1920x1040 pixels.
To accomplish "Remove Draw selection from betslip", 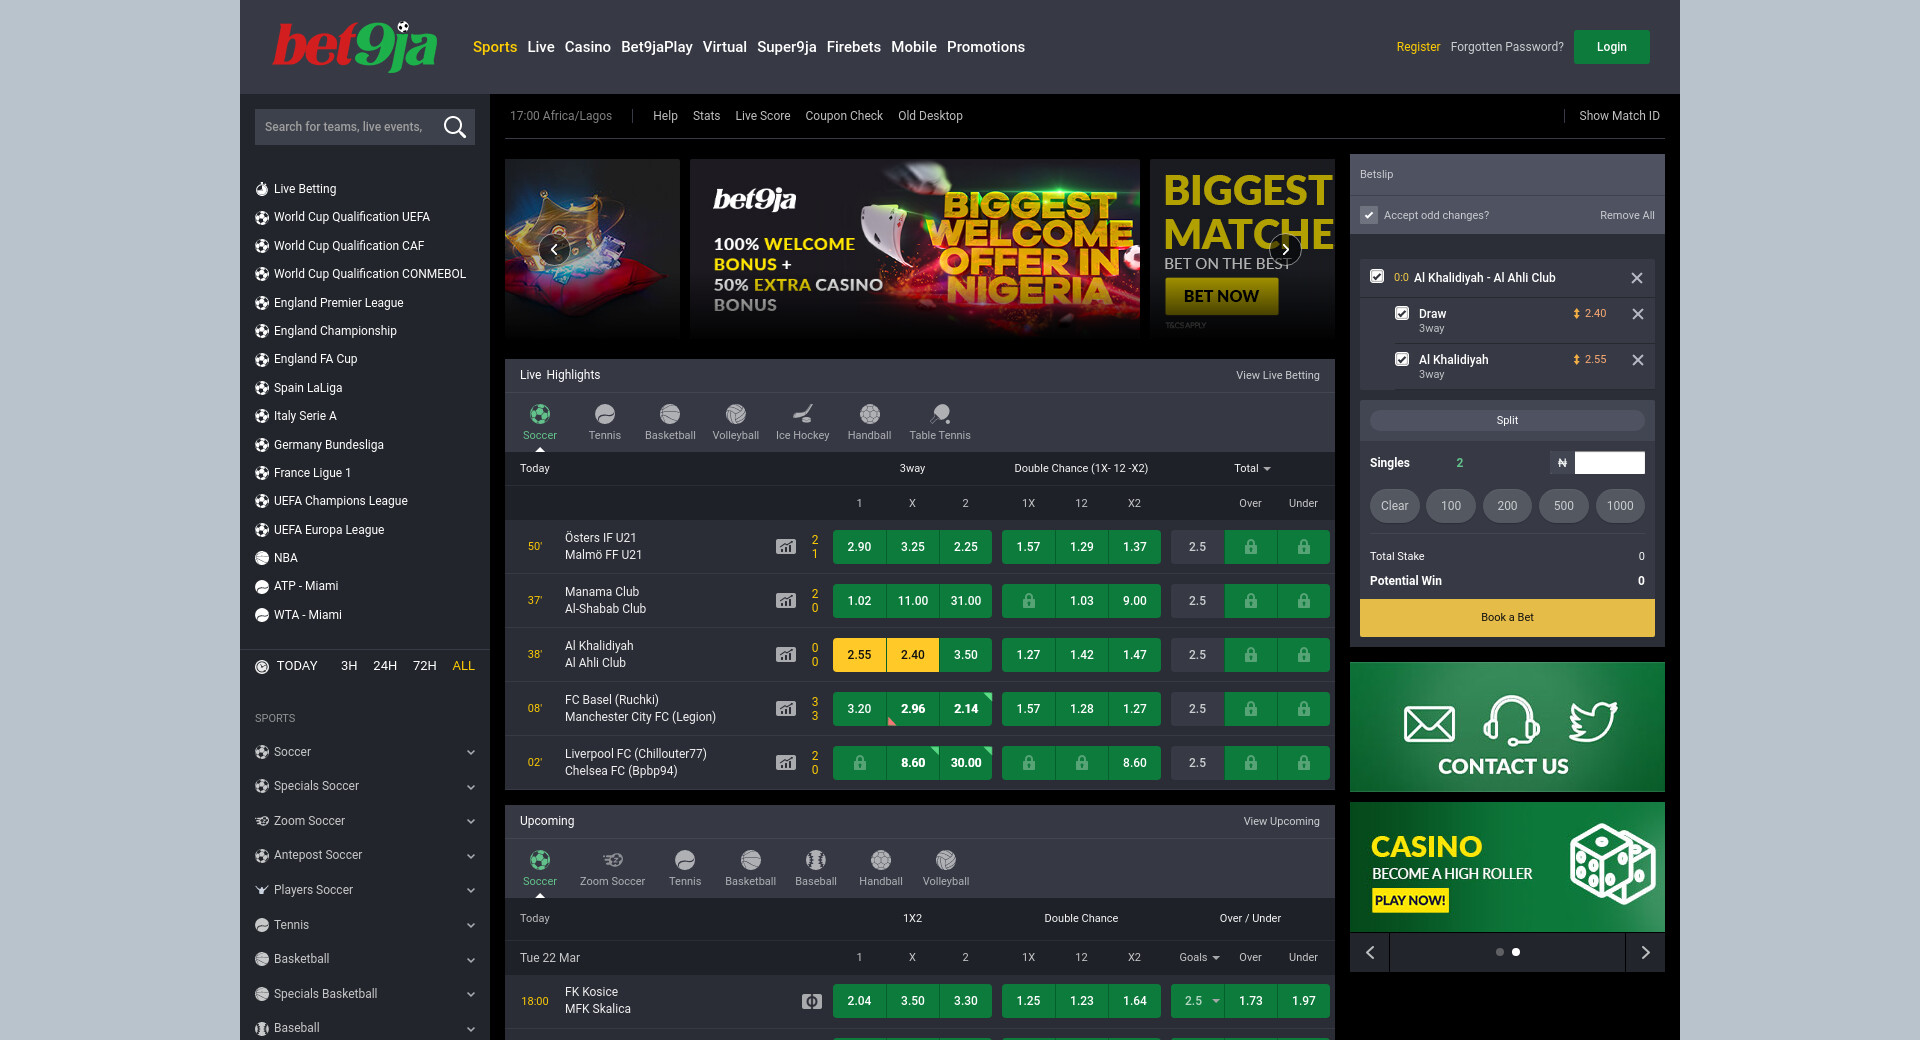I will 1637,314.
